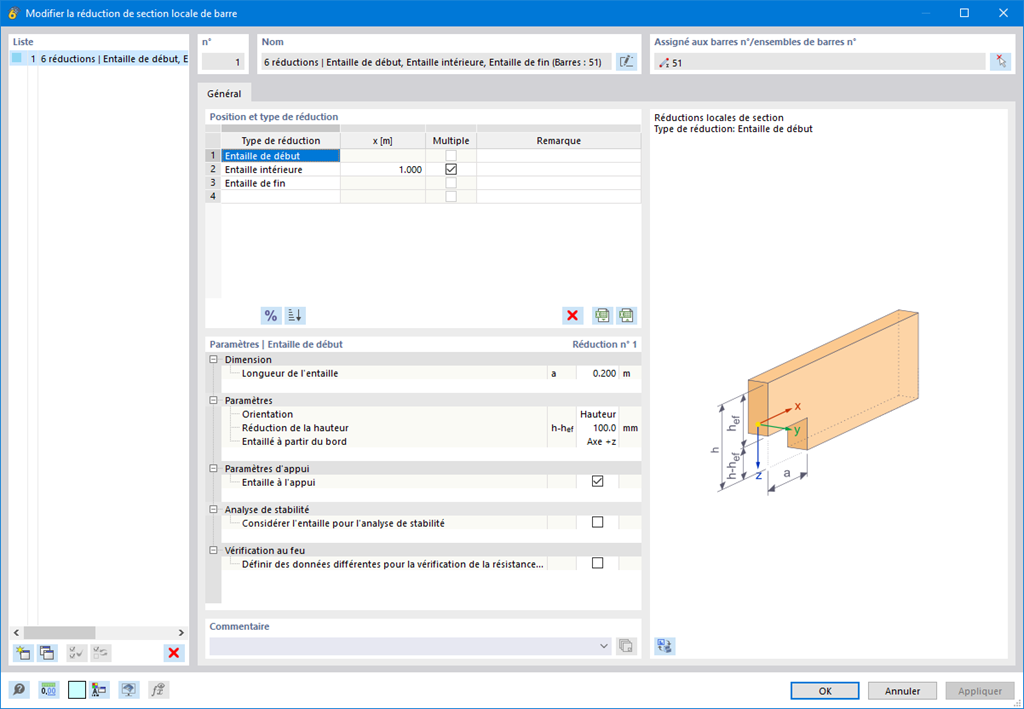Click the bar 51 member icon in Assigné field

(x=664, y=63)
